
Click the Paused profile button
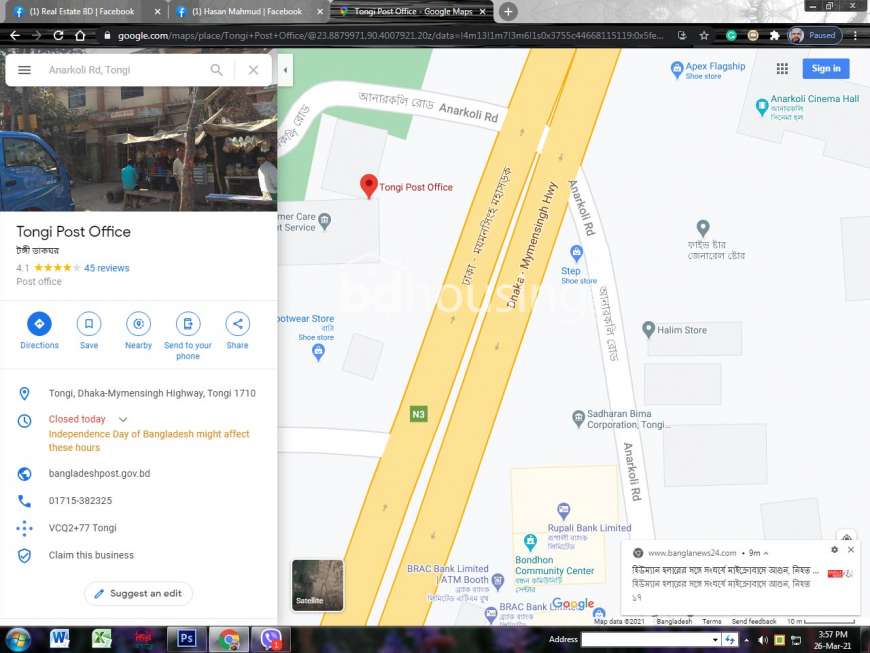pyautogui.click(x=815, y=36)
